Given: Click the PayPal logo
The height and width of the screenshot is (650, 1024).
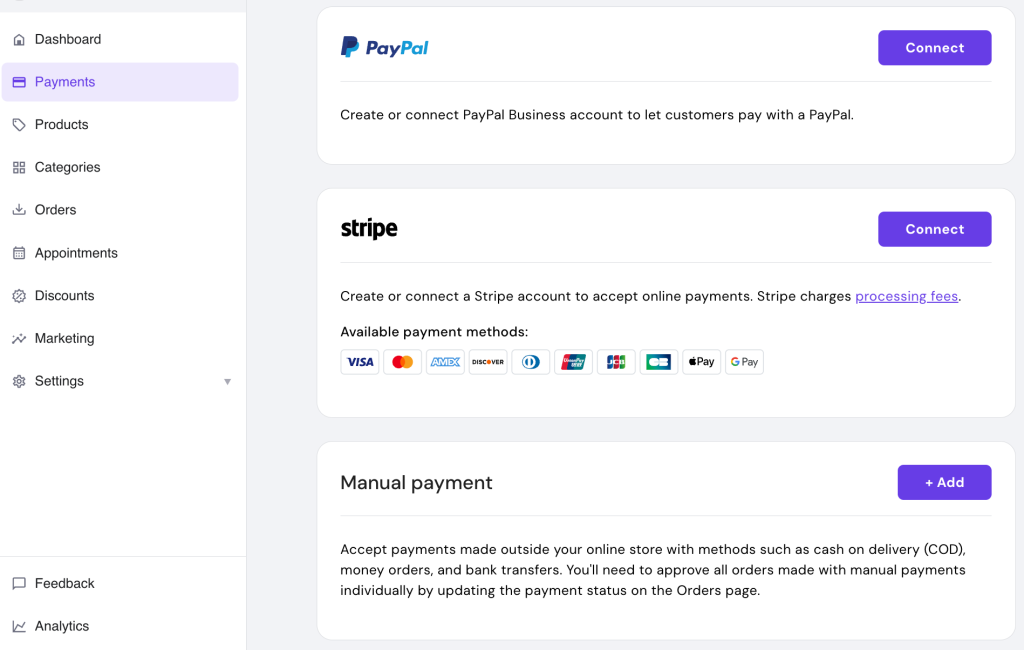Looking at the screenshot, I should tap(384, 46).
